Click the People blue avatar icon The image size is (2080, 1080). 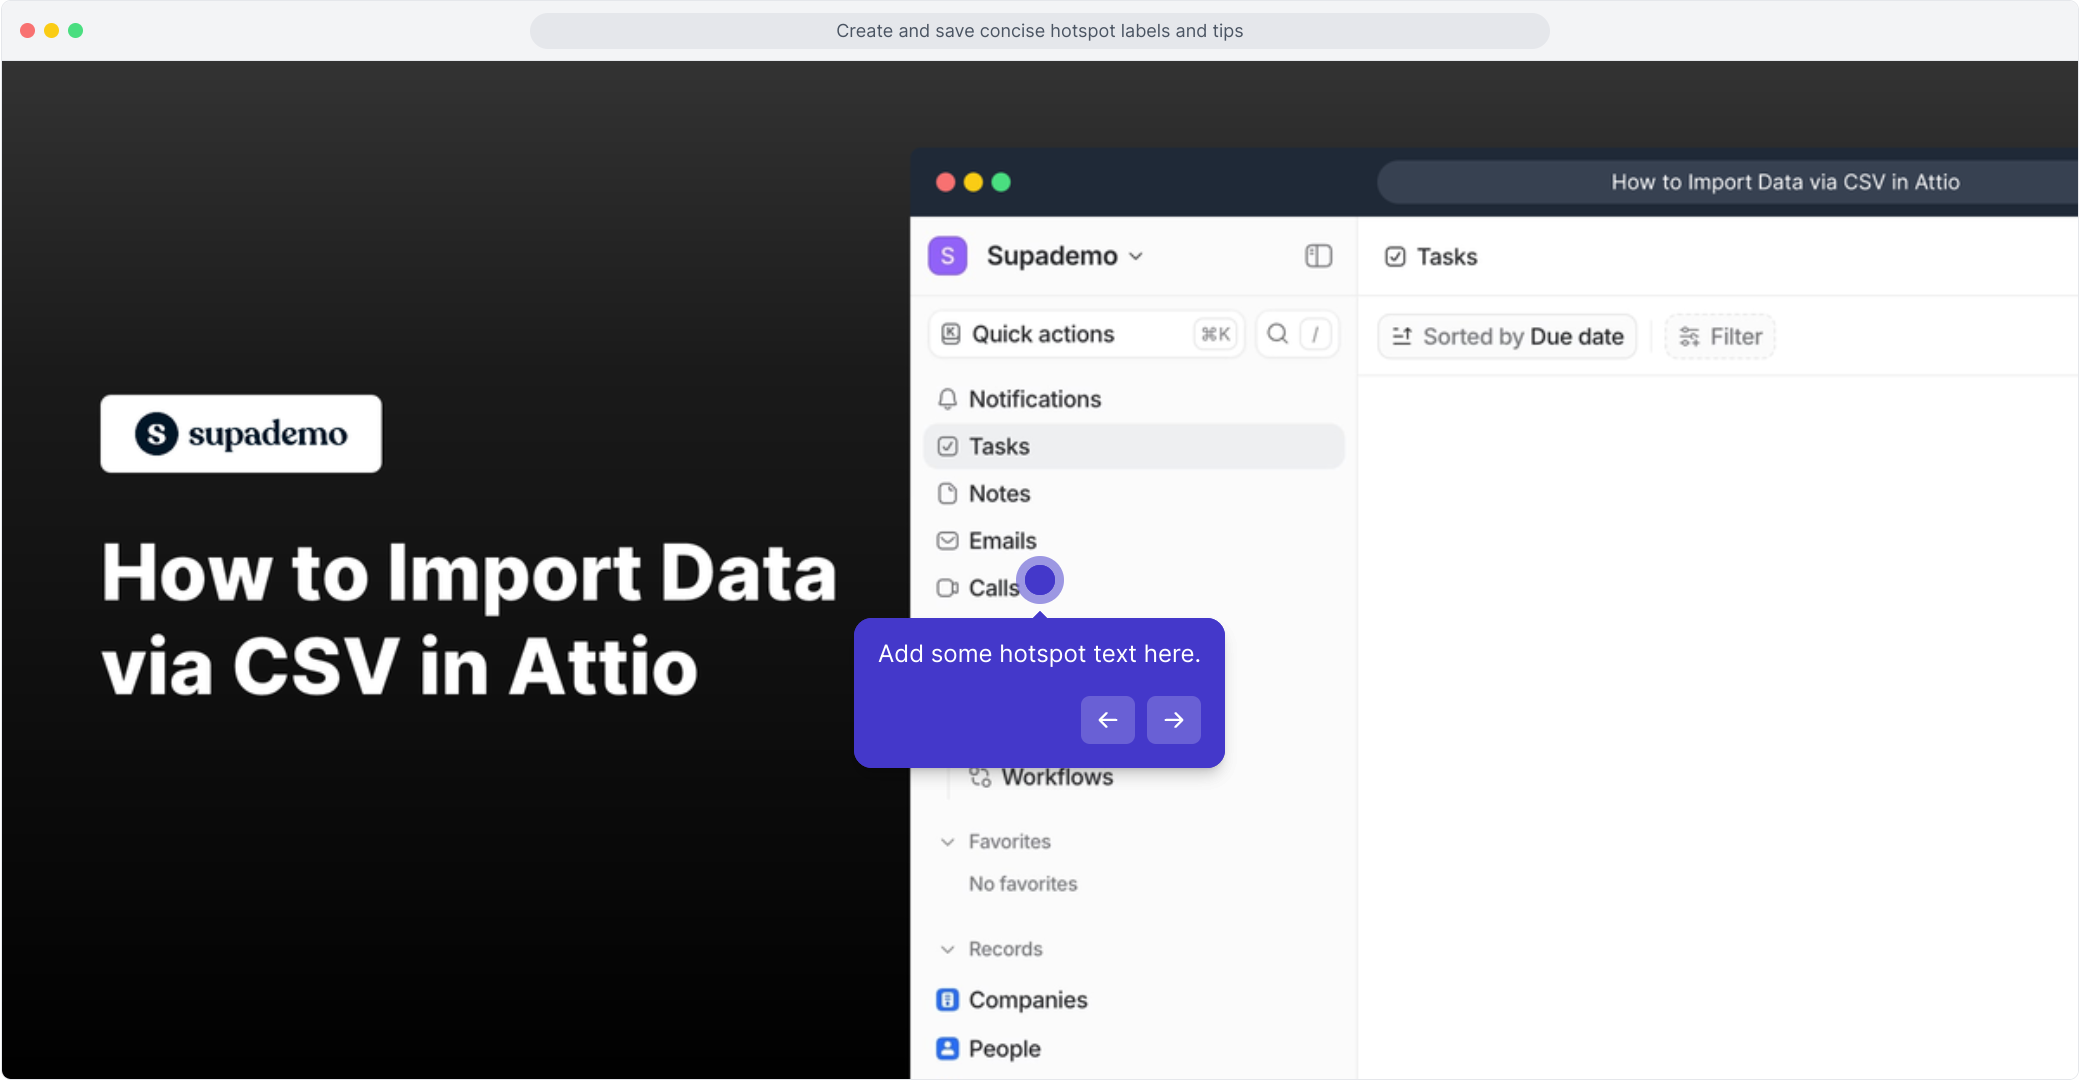coord(947,1048)
